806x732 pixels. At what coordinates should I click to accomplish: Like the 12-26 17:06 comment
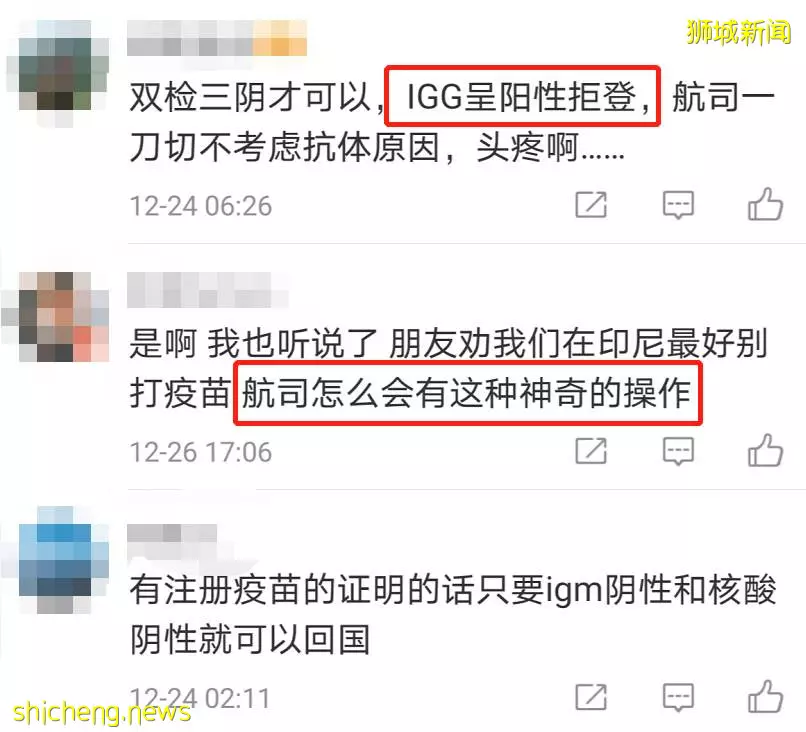point(765,450)
